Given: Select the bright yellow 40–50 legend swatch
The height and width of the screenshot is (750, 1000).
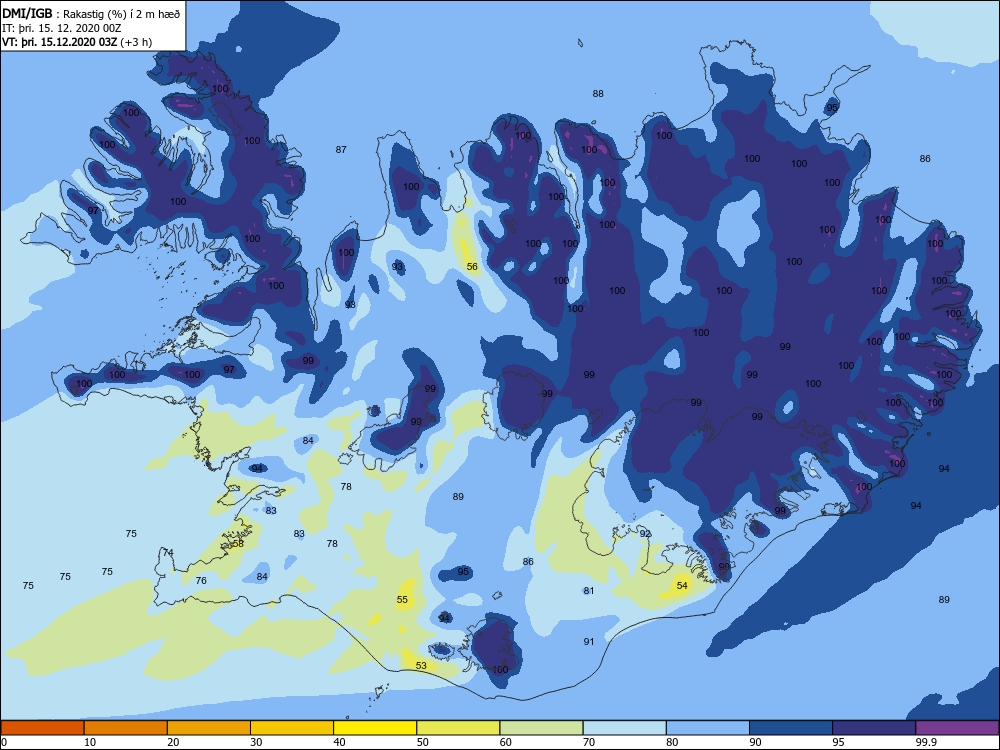Looking at the screenshot, I should coord(375,728).
